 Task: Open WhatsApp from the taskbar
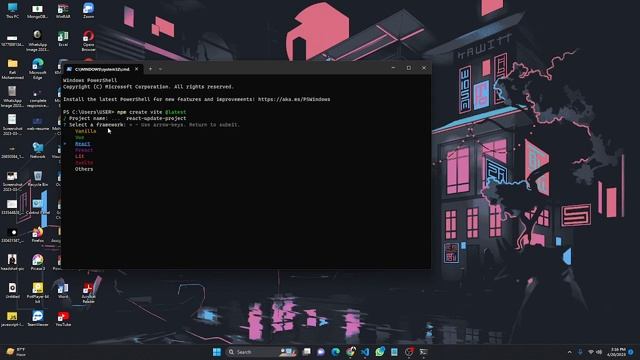[380, 352]
